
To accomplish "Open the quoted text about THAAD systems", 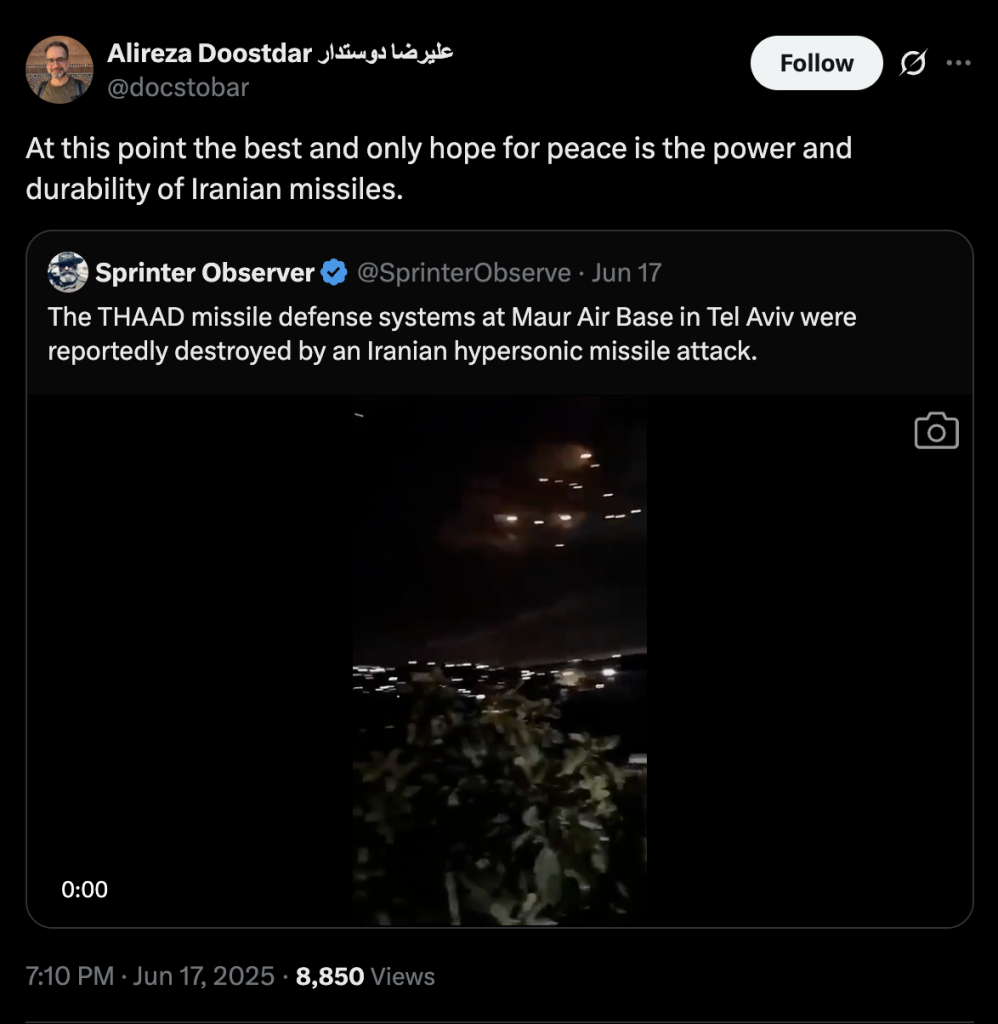I will [x=452, y=334].
